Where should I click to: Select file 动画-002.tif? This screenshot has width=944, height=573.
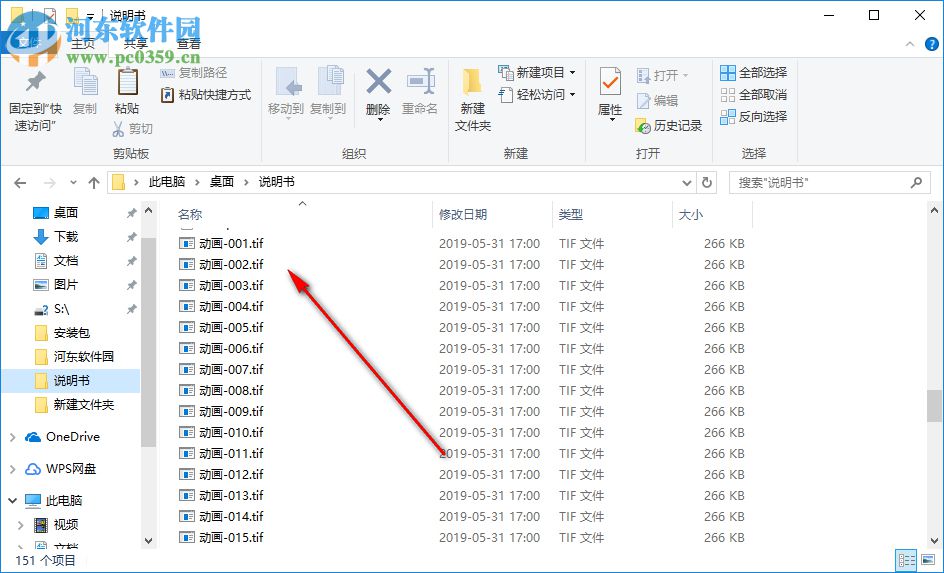click(x=231, y=265)
